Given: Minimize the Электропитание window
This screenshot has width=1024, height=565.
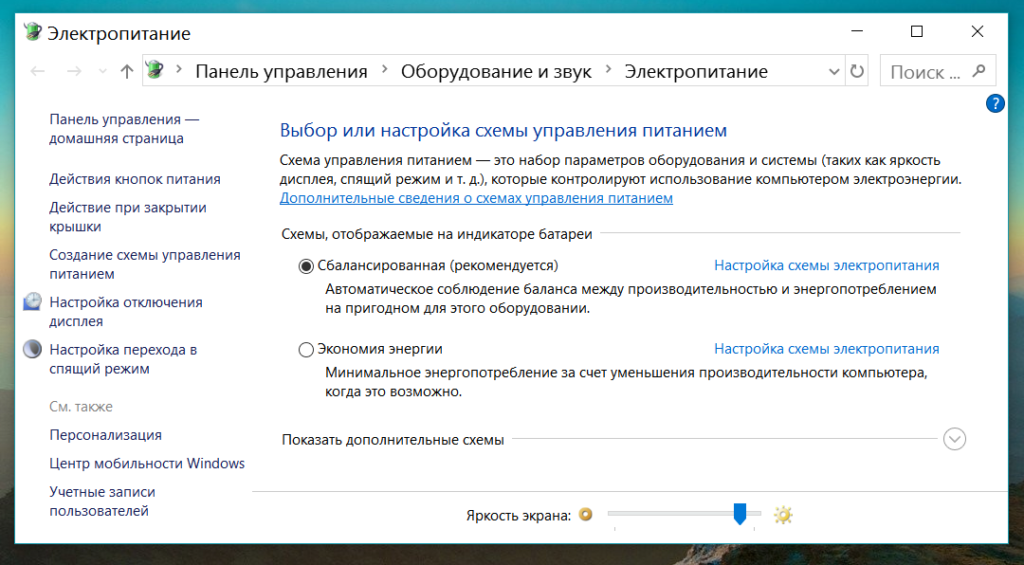Looking at the screenshot, I should coord(857,31).
